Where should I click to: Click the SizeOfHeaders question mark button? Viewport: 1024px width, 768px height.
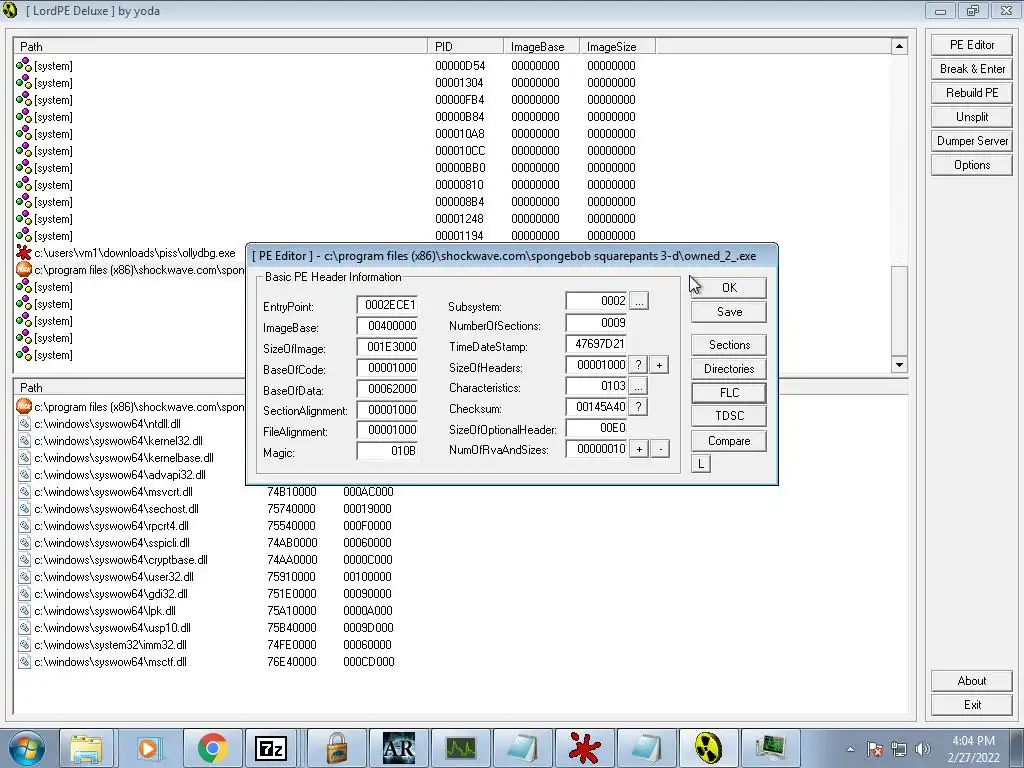point(639,365)
